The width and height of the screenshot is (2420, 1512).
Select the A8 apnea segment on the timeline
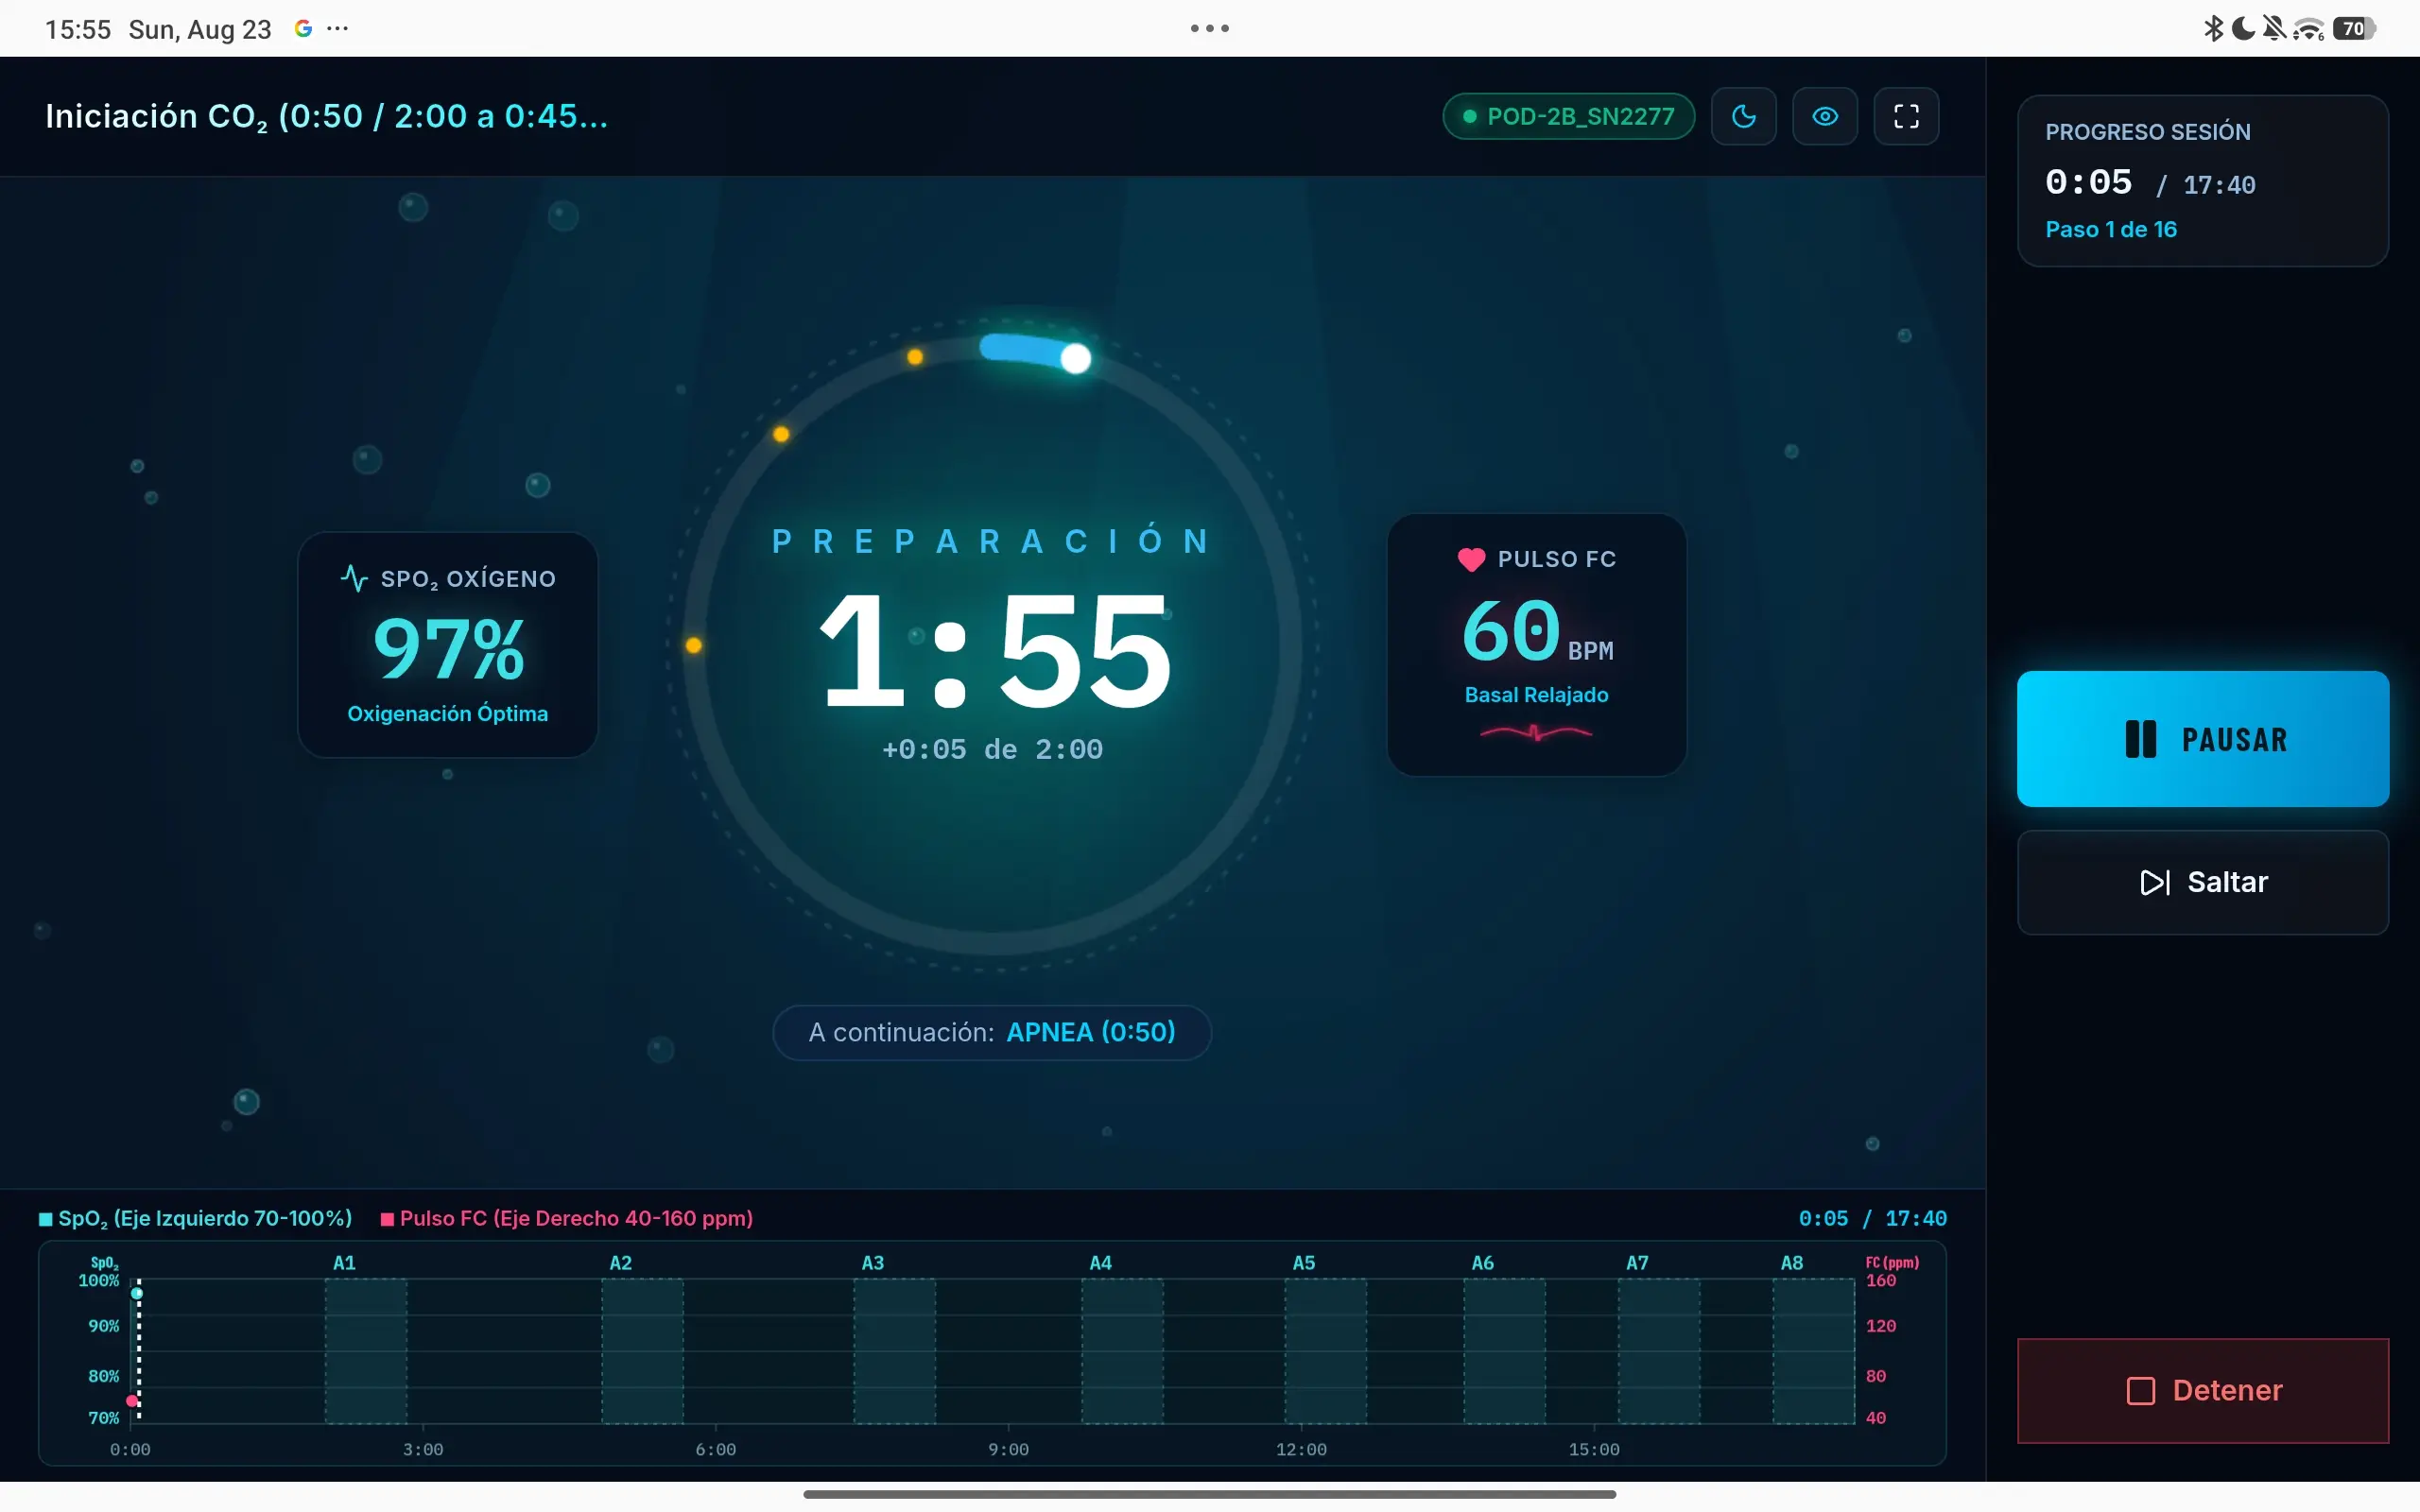1814,1350
